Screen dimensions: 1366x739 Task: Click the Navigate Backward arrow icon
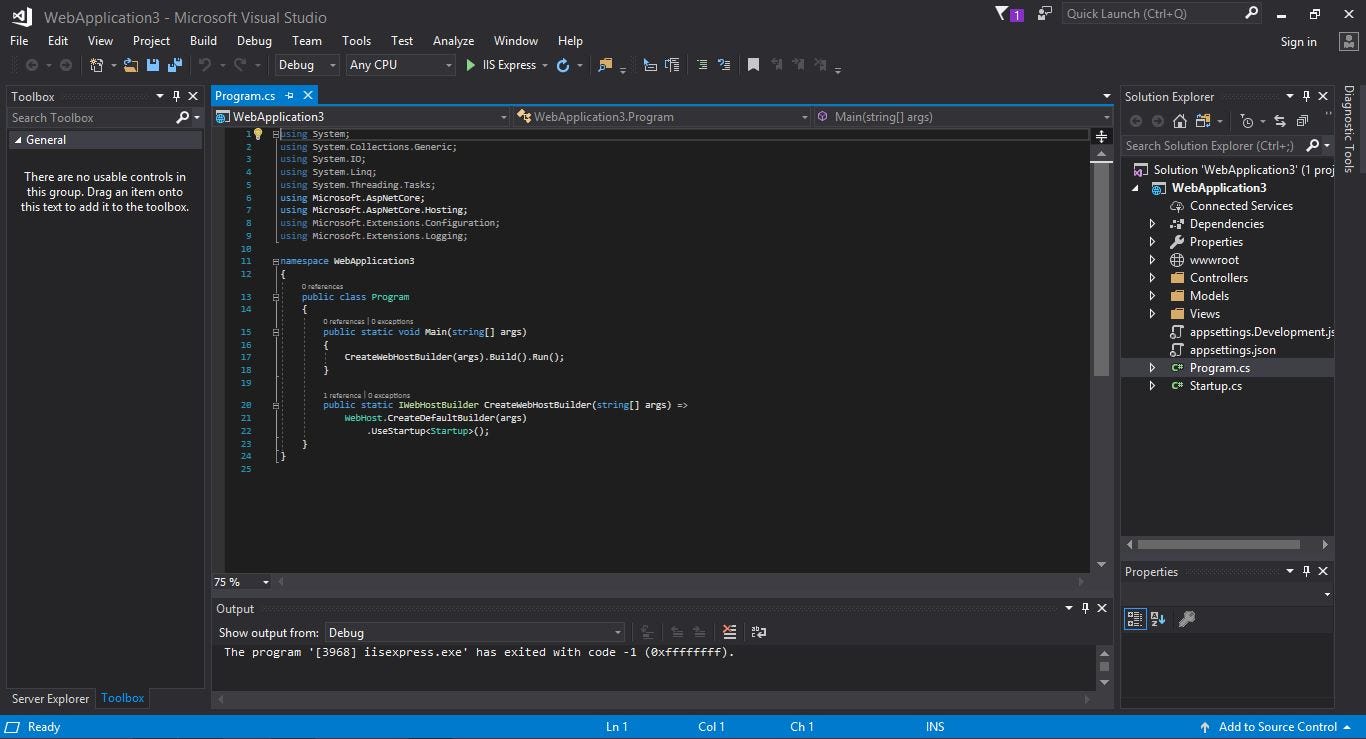(x=31, y=65)
